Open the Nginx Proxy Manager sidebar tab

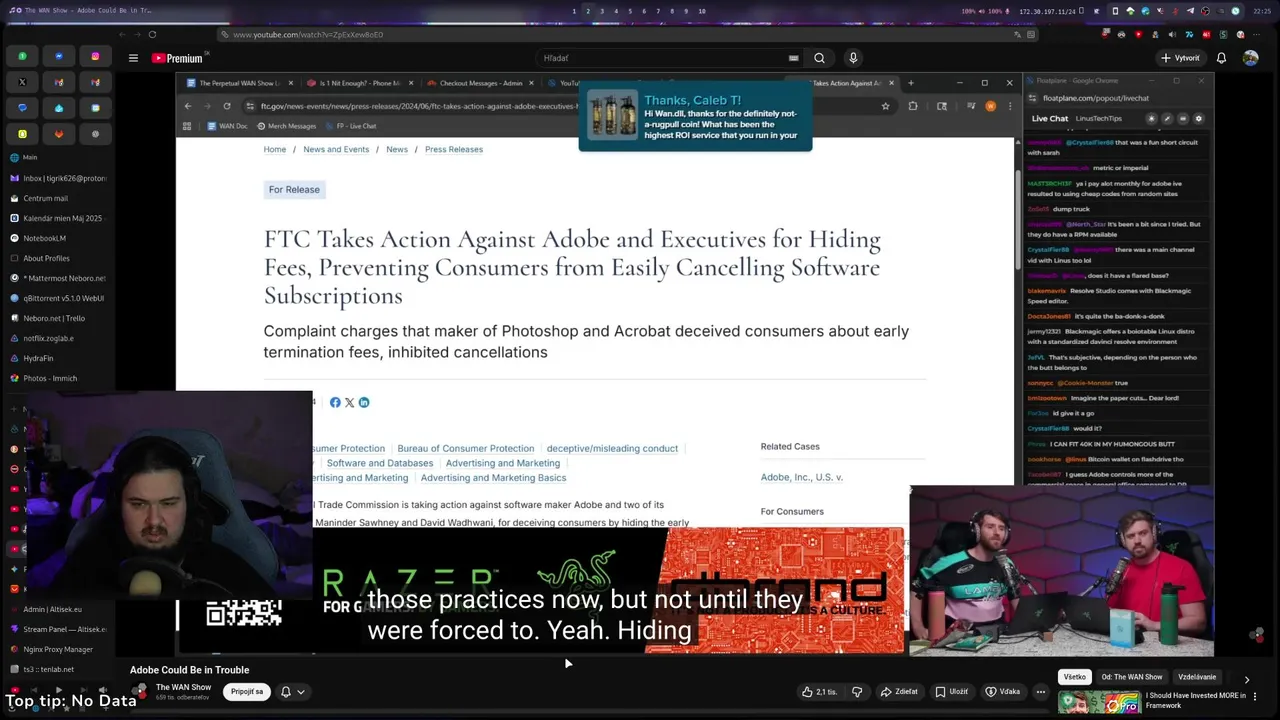[58, 649]
